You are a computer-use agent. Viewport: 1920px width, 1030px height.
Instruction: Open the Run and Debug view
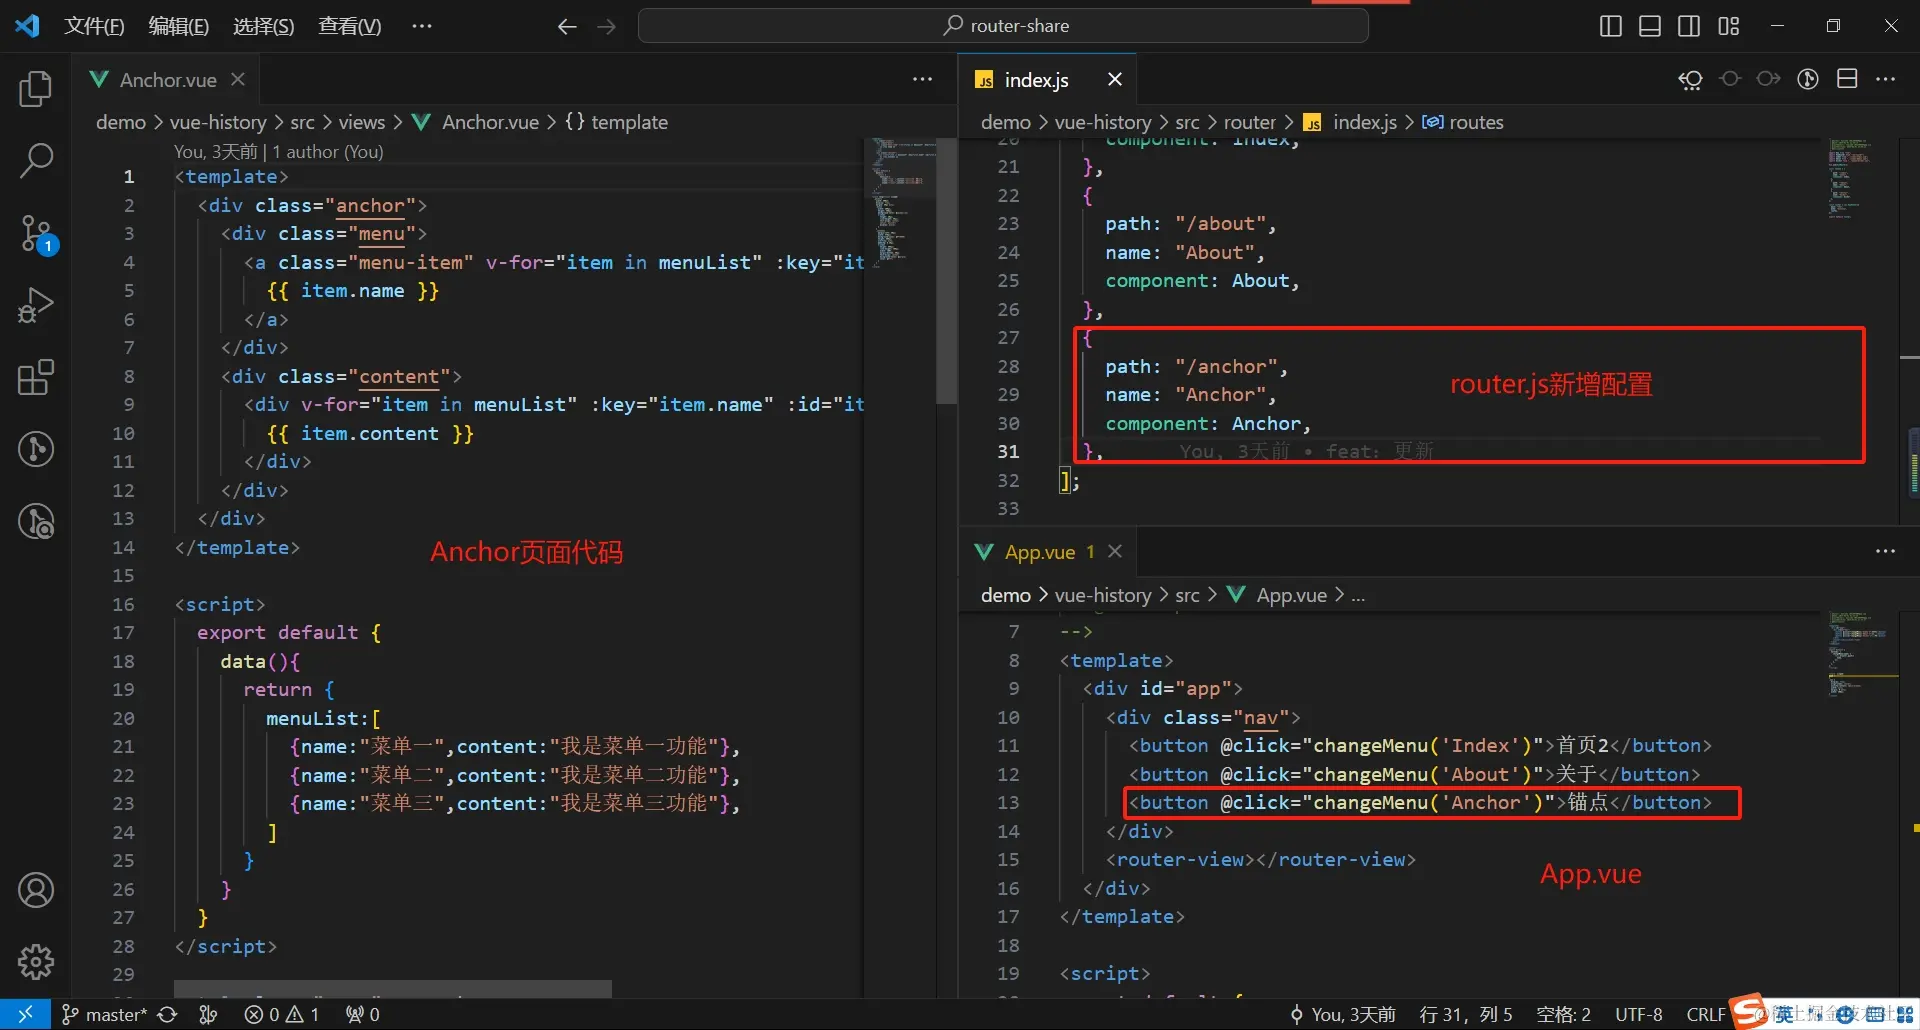pos(36,305)
